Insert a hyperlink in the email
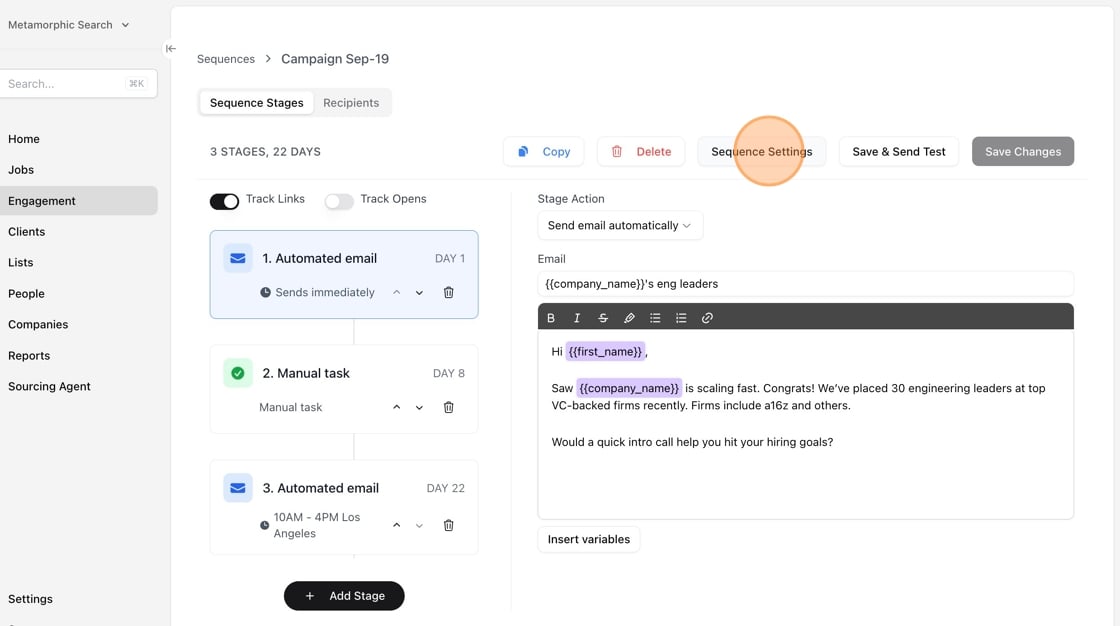This screenshot has width=1120, height=626. click(x=707, y=318)
